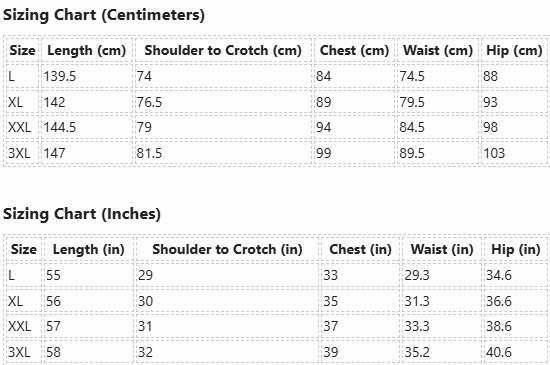This screenshot has width=550, height=365.
Task: Select the 36.6 hip value for XL
Action: click(499, 301)
